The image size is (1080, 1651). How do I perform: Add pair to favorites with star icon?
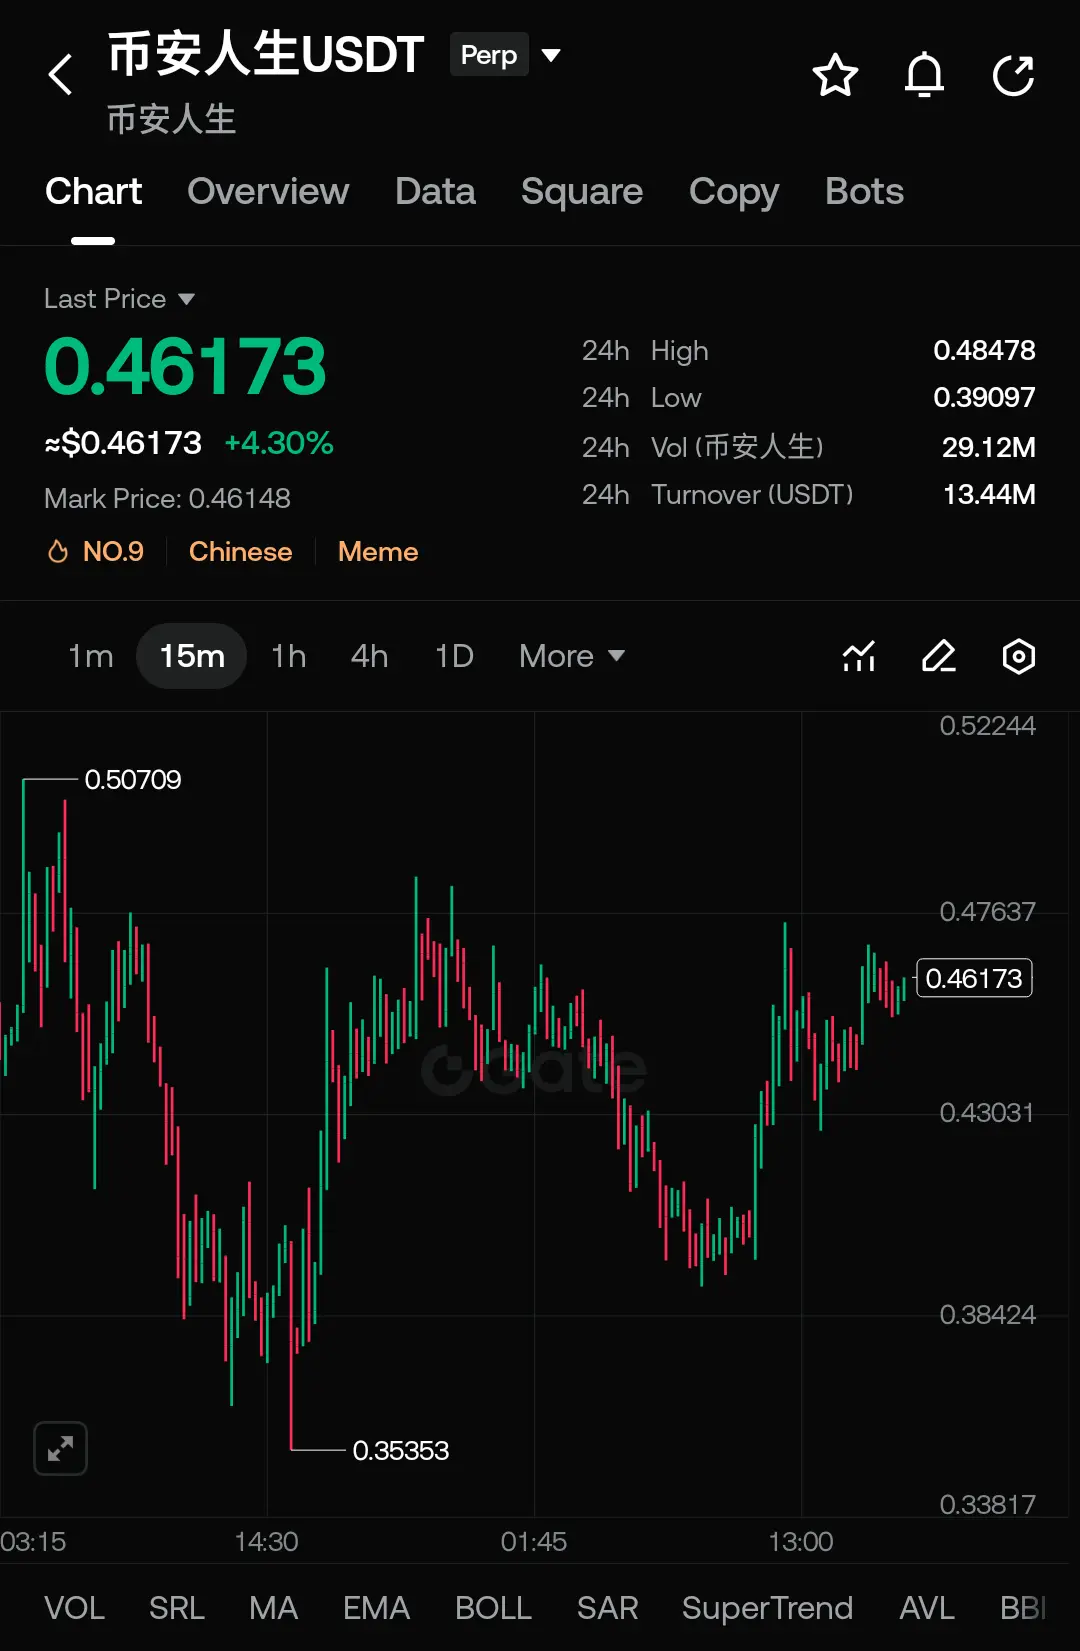(835, 75)
